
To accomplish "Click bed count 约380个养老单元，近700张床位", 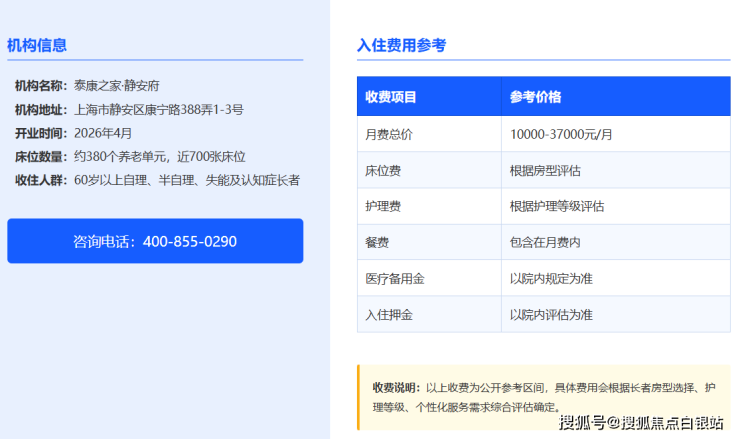I will pyautogui.click(x=160, y=157).
